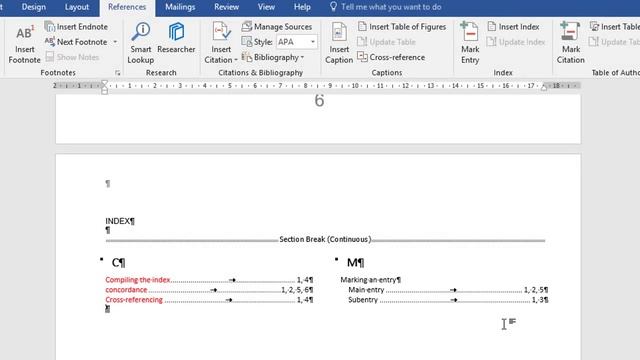
Task: Click Insert Table of Authorities button
Action: 614,27
